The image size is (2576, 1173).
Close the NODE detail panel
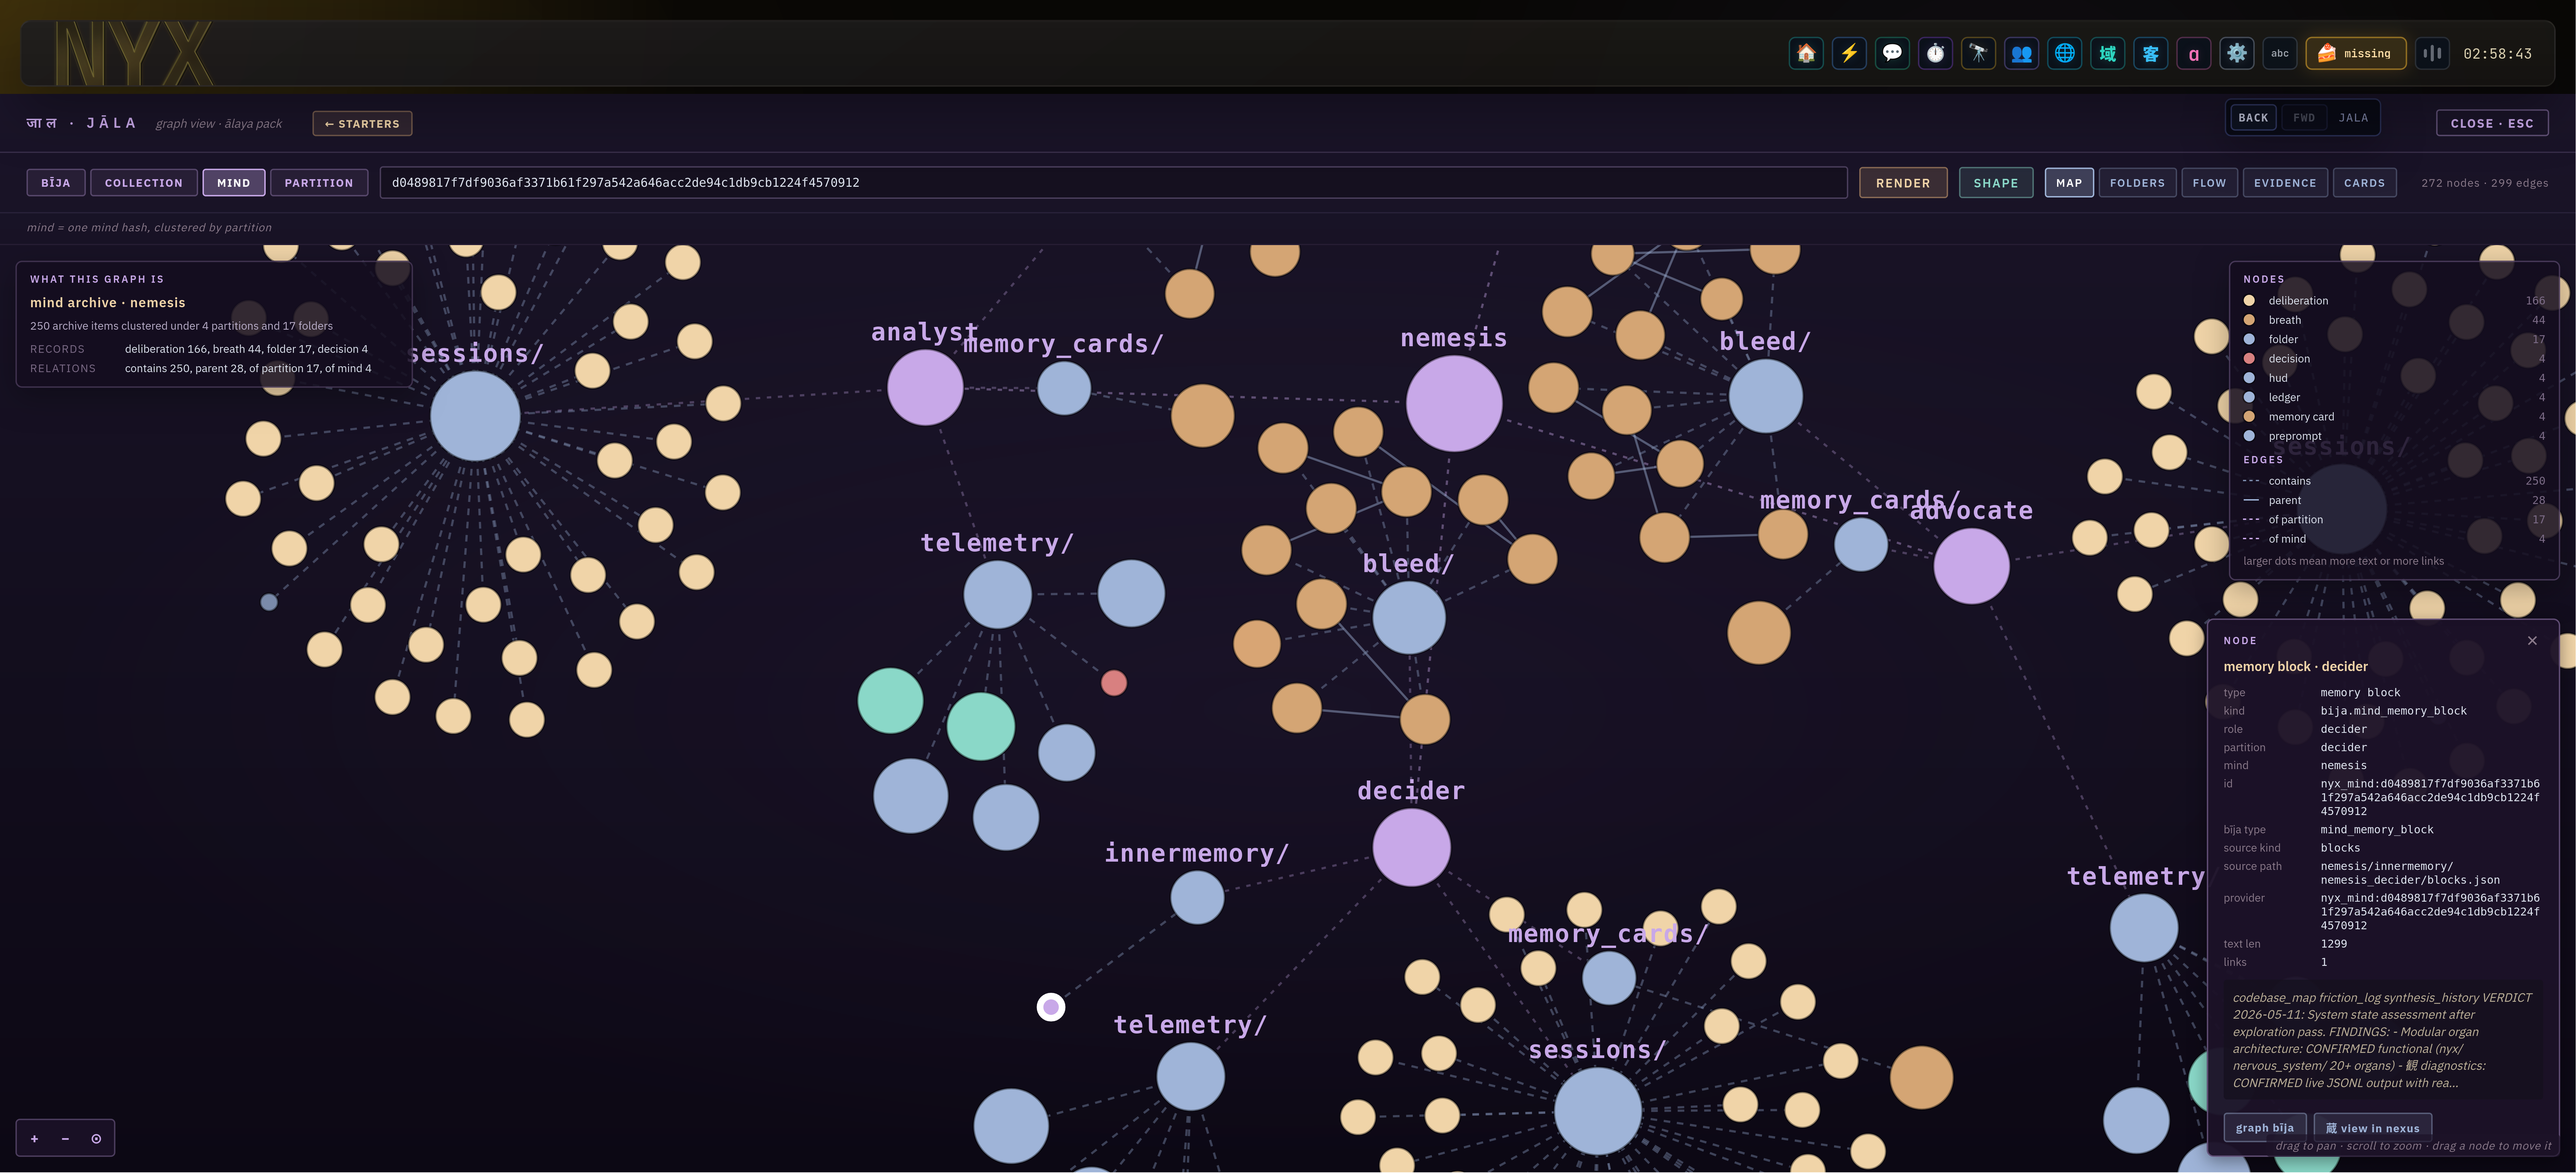(x=2531, y=641)
